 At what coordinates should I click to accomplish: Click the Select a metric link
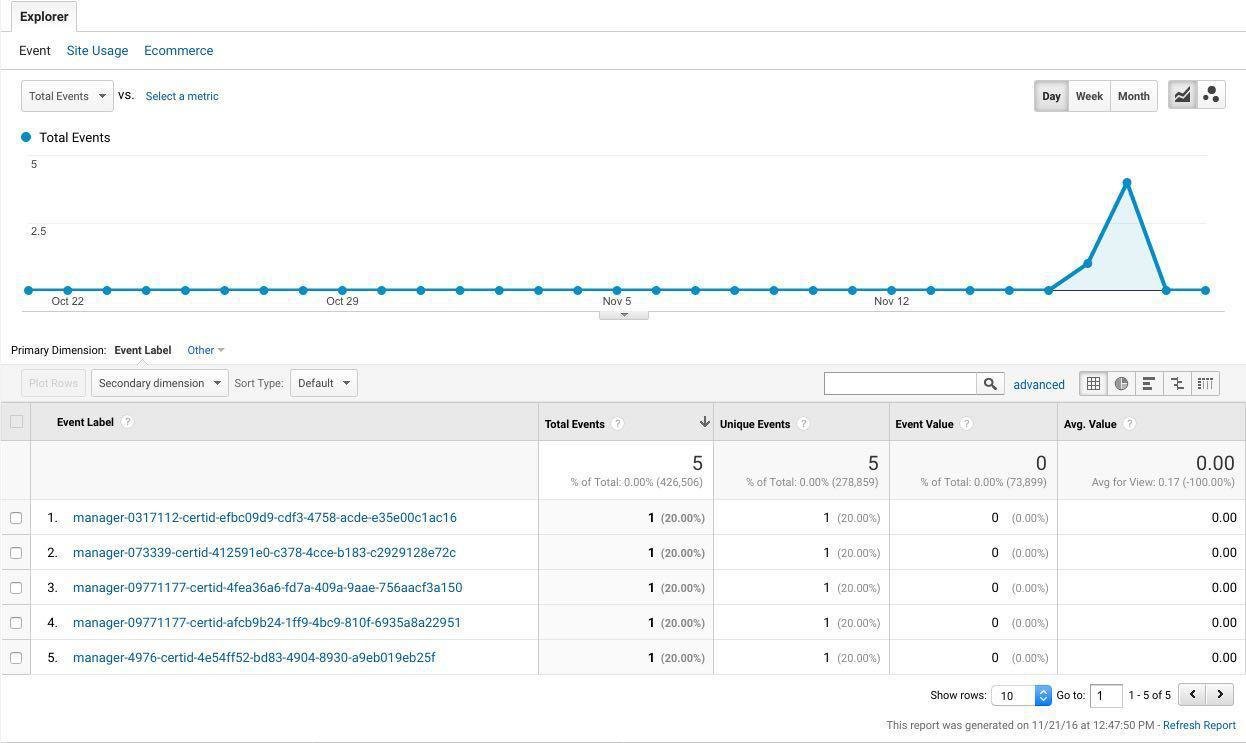pos(182,96)
